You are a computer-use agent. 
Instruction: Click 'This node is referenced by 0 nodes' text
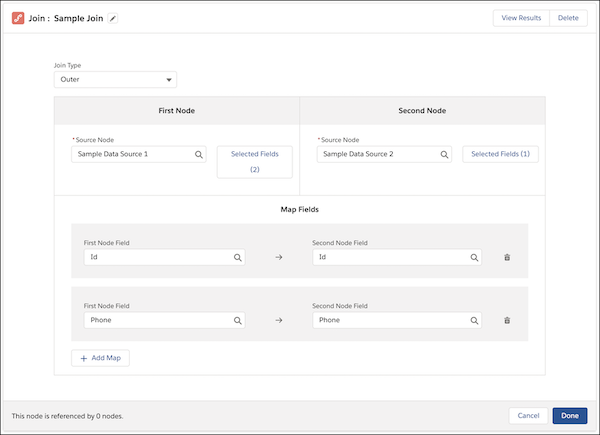click(x=67, y=416)
